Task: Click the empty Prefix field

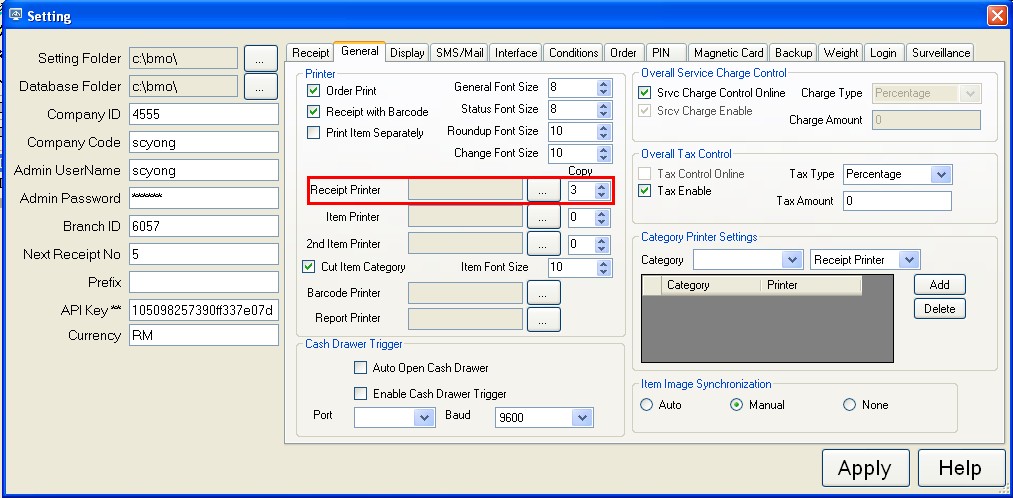Action: pyautogui.click(x=204, y=282)
